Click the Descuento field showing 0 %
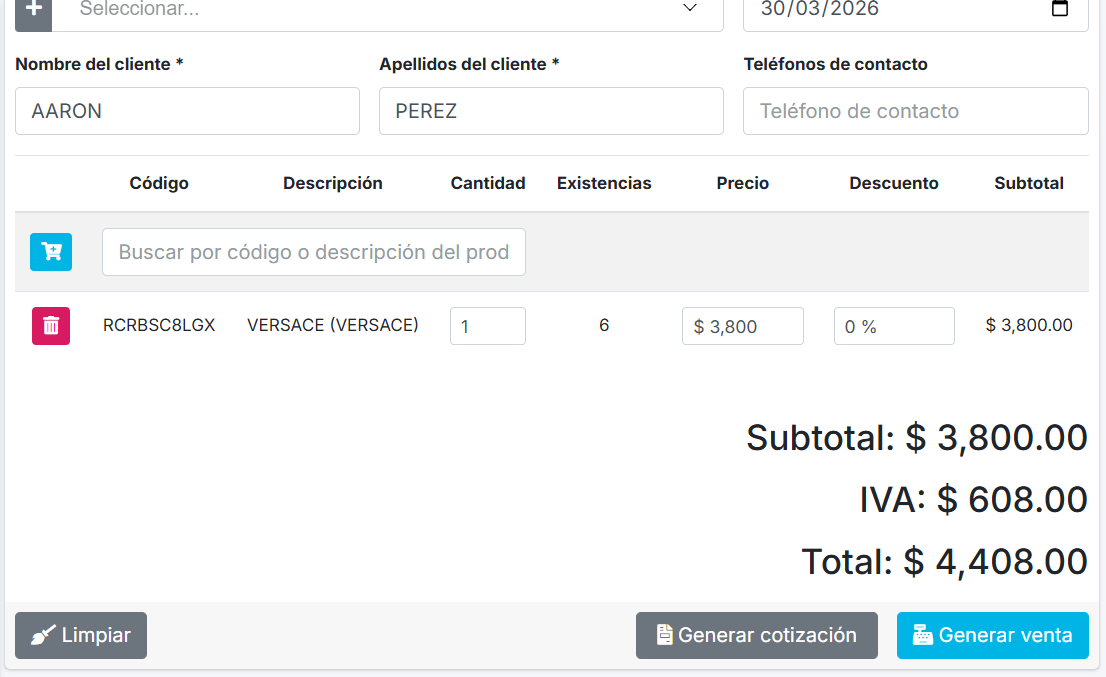 coord(894,326)
